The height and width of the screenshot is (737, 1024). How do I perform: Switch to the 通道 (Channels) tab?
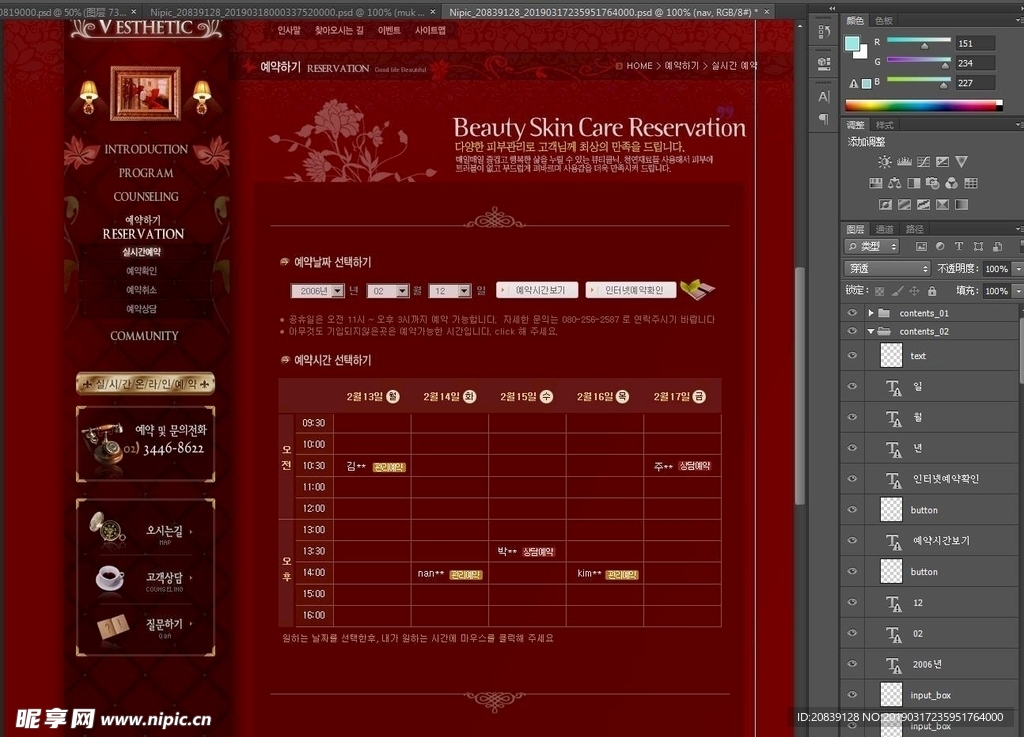(x=884, y=229)
